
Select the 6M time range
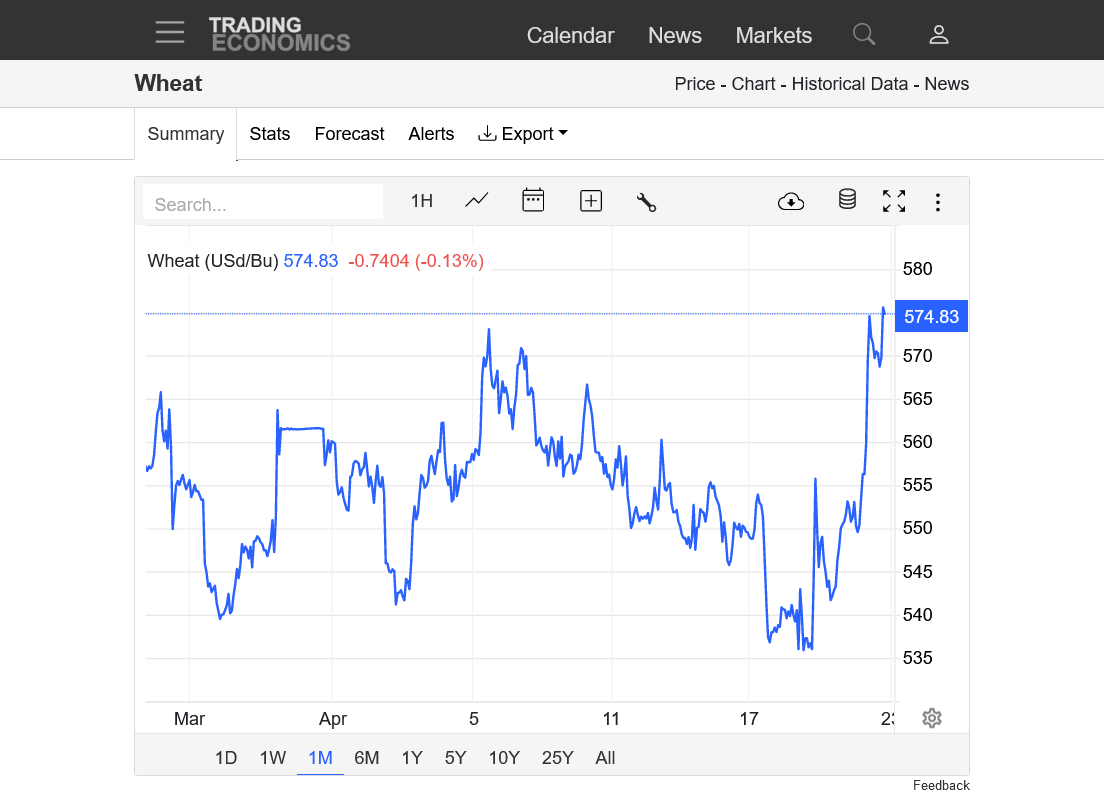(x=367, y=758)
